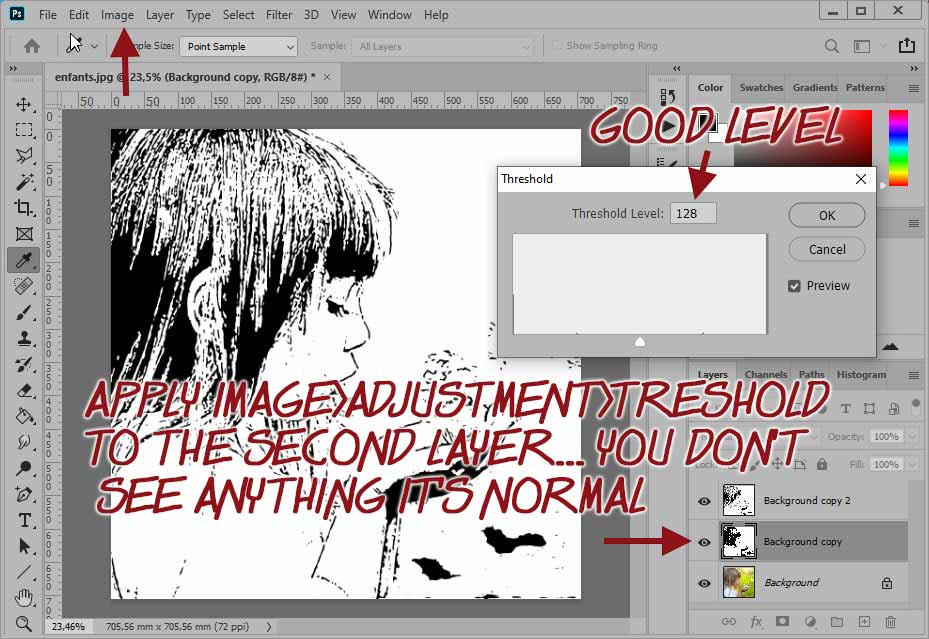Switch to the Swatches tab
929x639 pixels.
tap(761, 88)
